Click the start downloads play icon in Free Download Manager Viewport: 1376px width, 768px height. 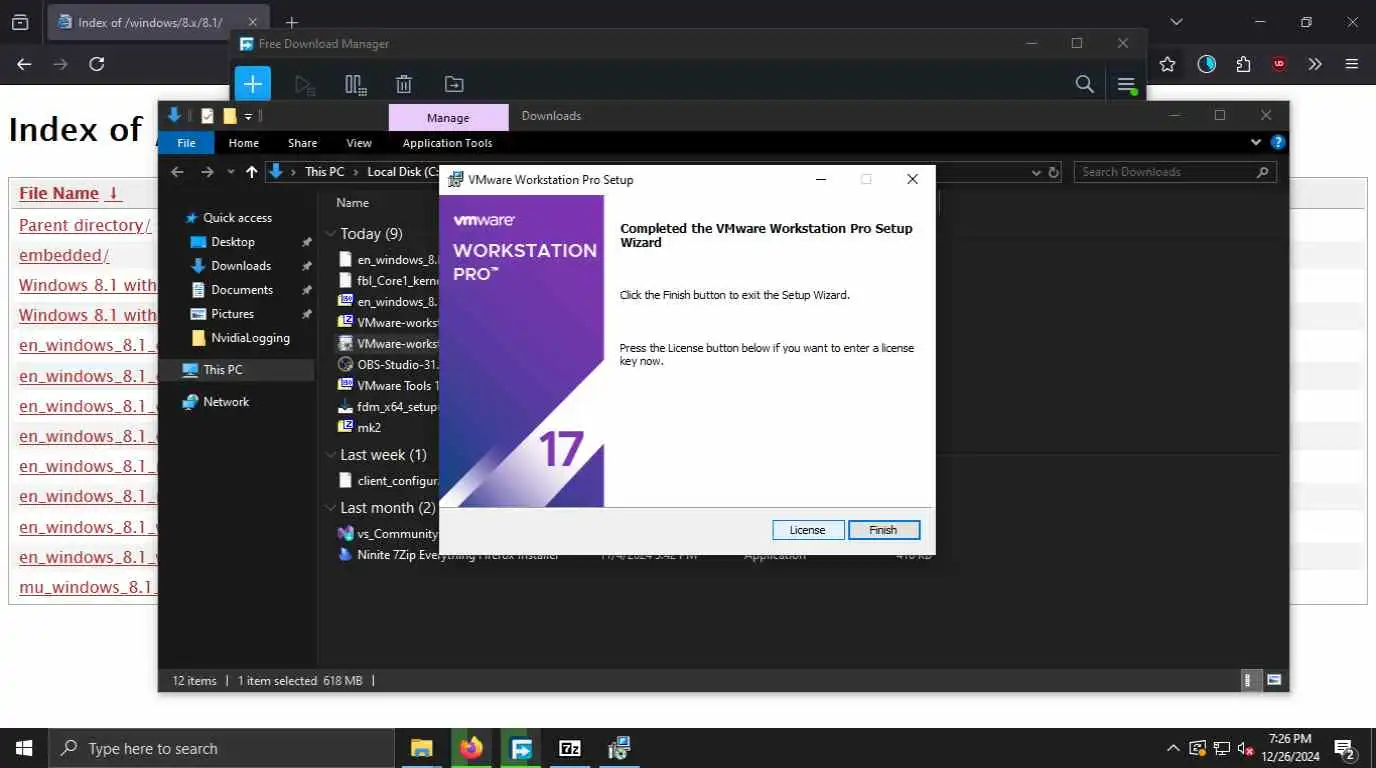point(305,85)
